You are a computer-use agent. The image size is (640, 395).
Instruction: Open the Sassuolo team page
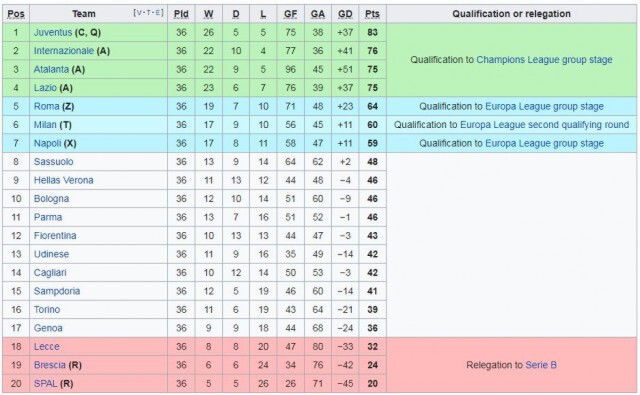tap(53, 162)
